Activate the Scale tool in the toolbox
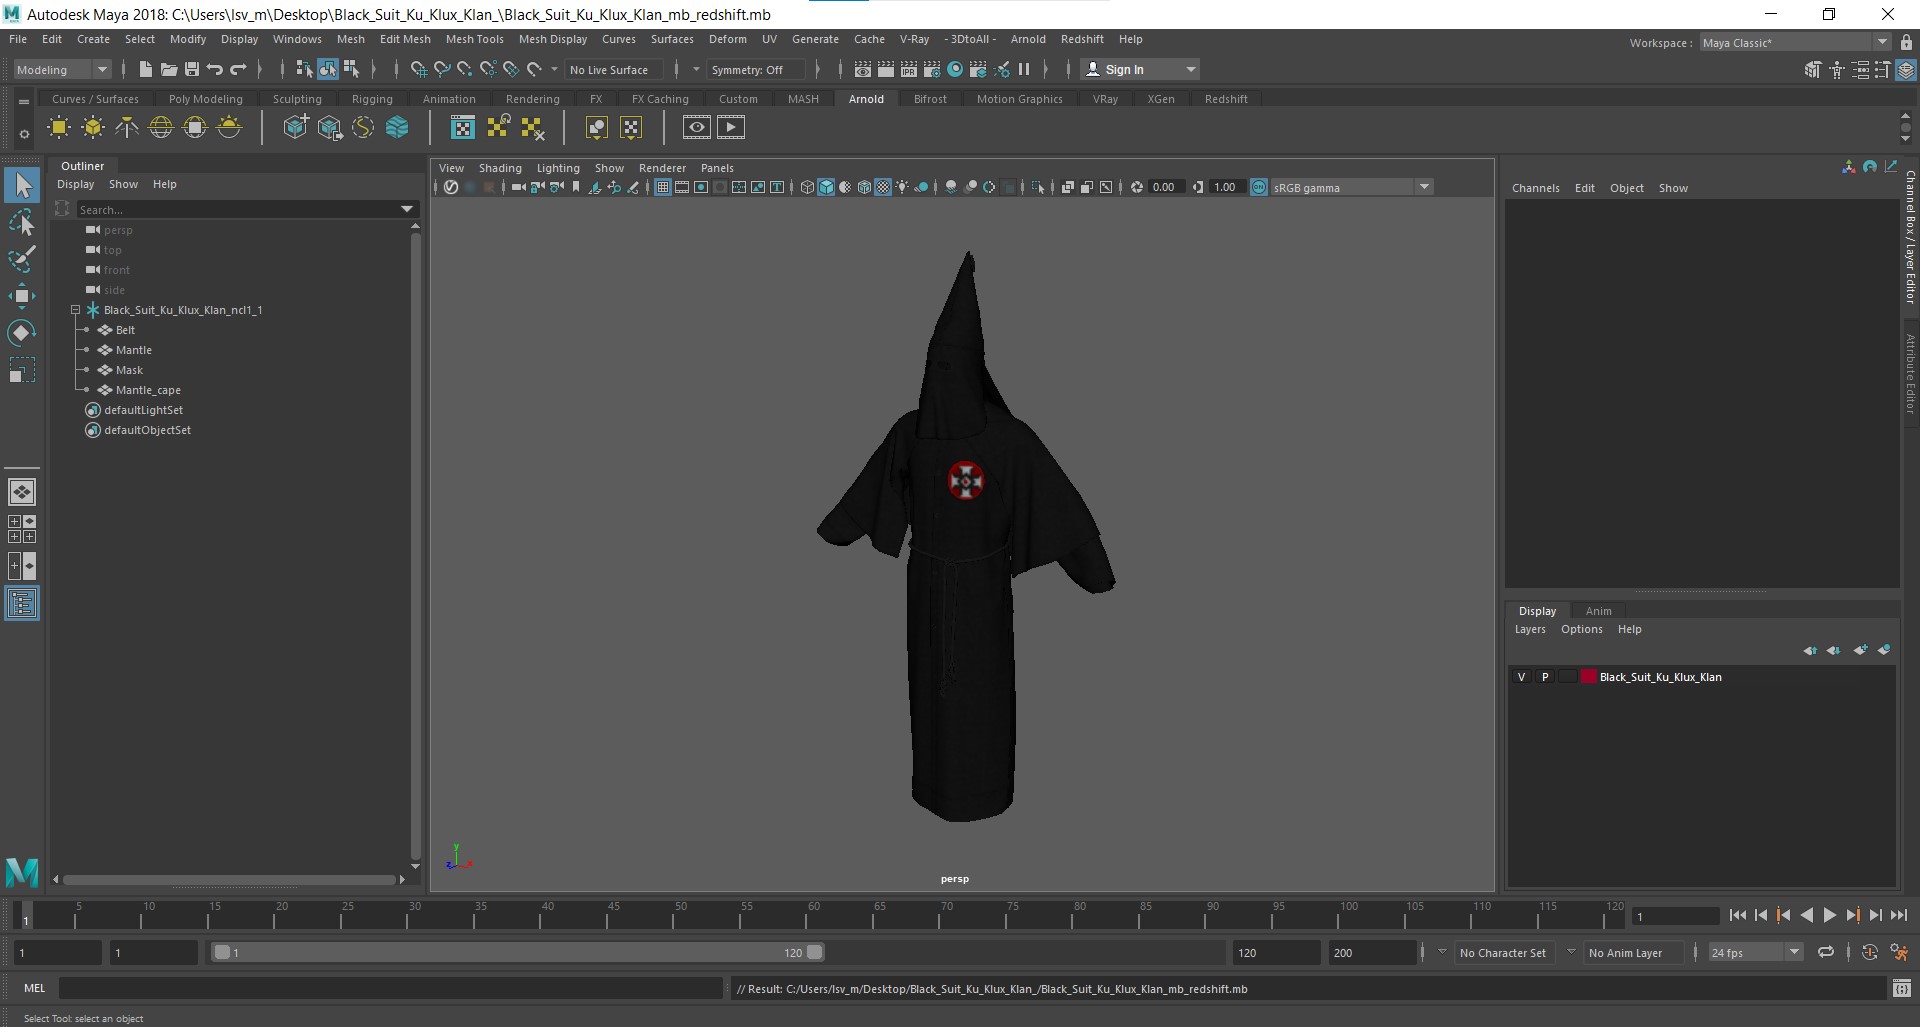 pos(22,371)
